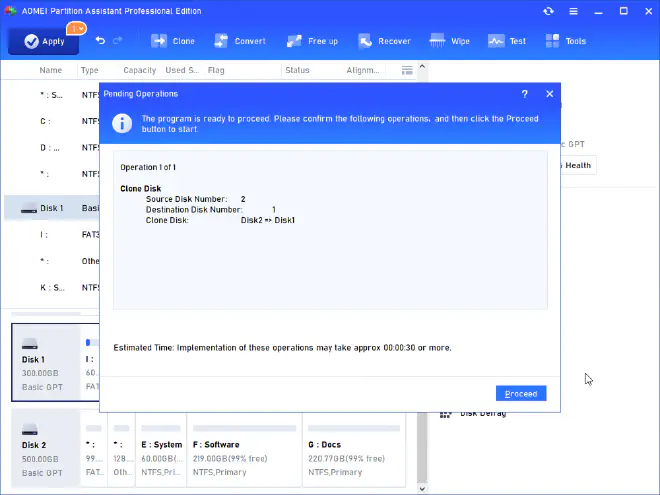Undo the last pending operation
Image resolution: width=660 pixels, height=495 pixels.
100,40
